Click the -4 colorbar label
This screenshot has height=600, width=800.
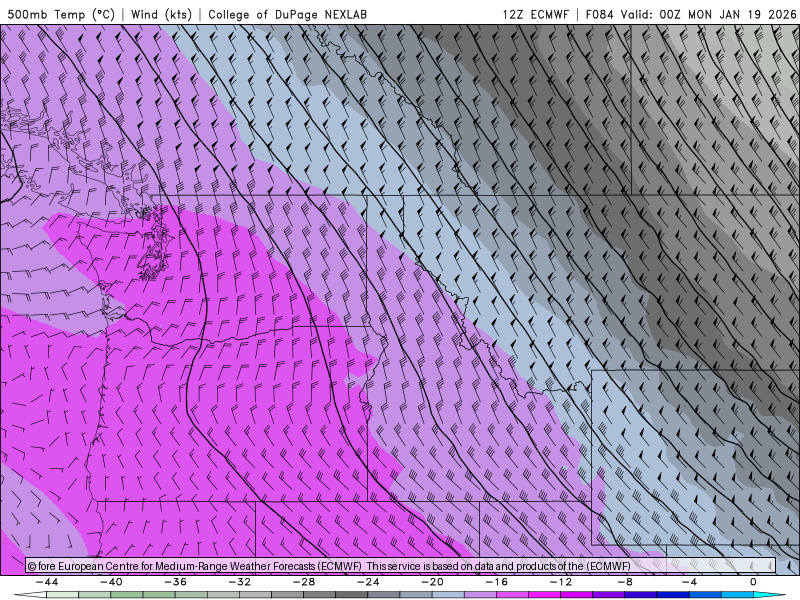689,582
